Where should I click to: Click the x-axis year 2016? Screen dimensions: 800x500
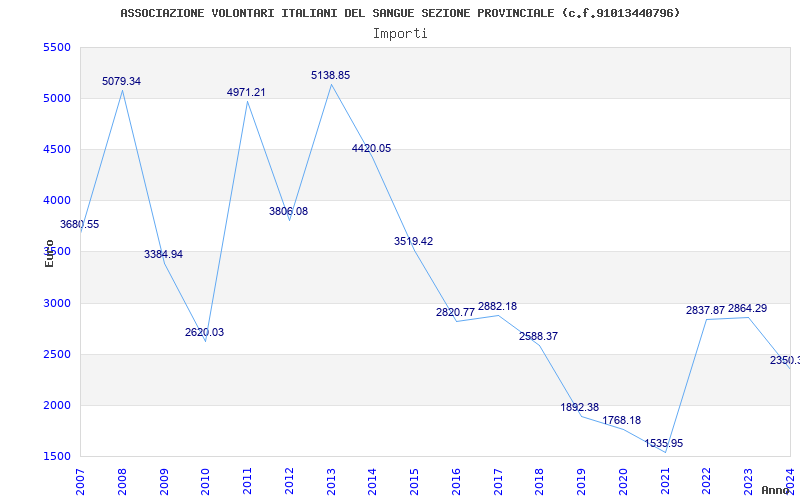pos(456,482)
